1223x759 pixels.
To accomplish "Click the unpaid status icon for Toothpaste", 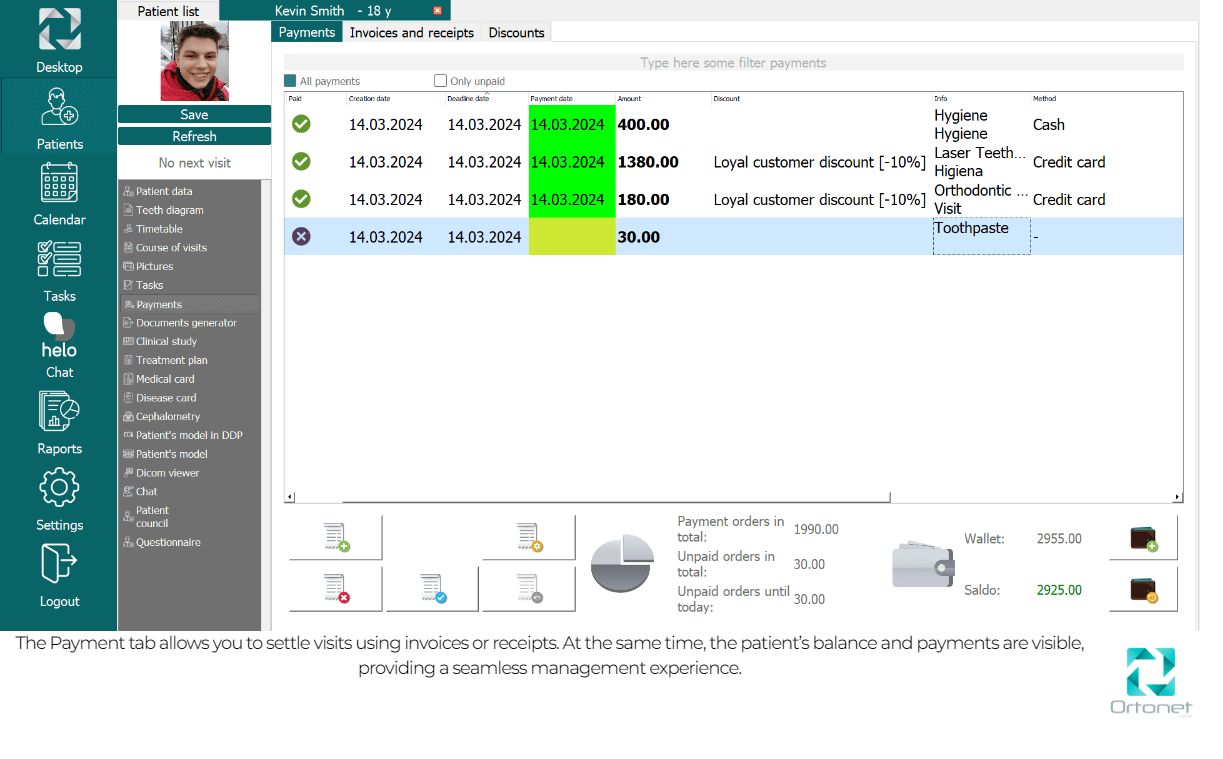I will [x=301, y=237].
